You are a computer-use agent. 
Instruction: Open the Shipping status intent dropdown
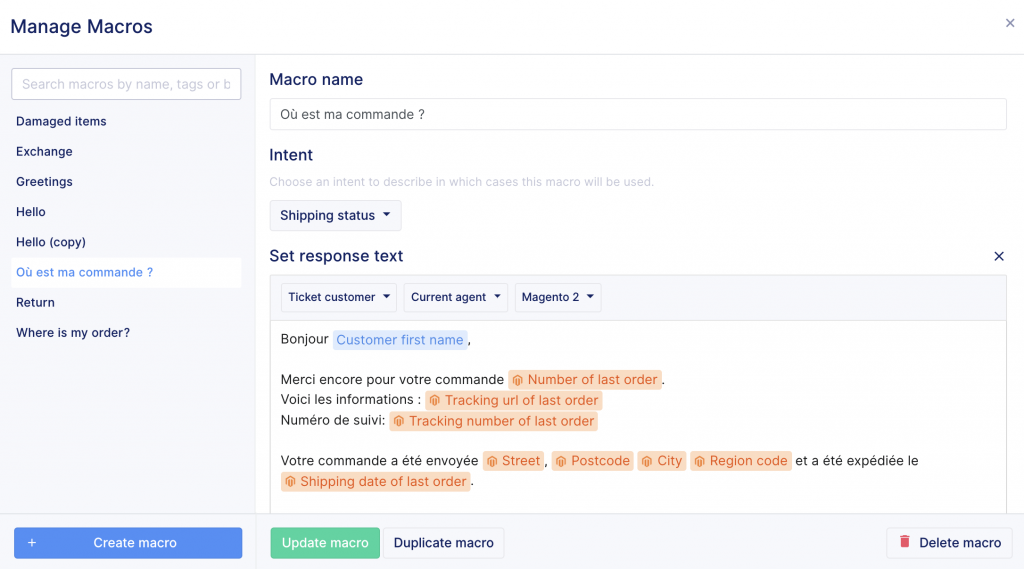335,216
